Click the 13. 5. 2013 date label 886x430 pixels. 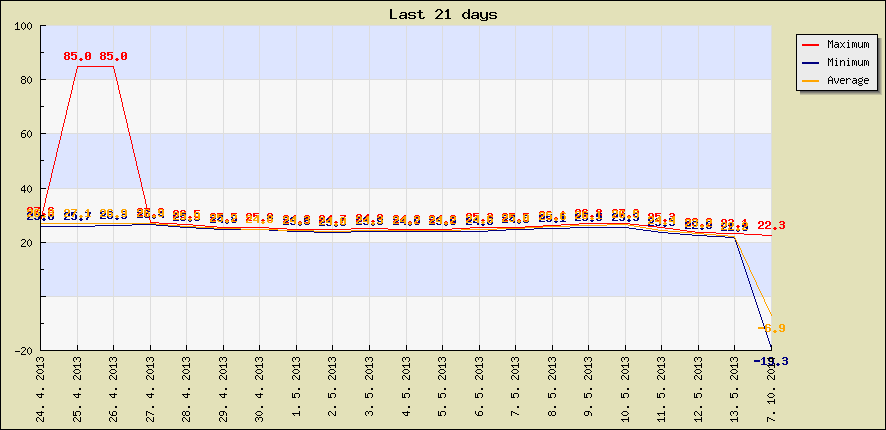click(735, 390)
